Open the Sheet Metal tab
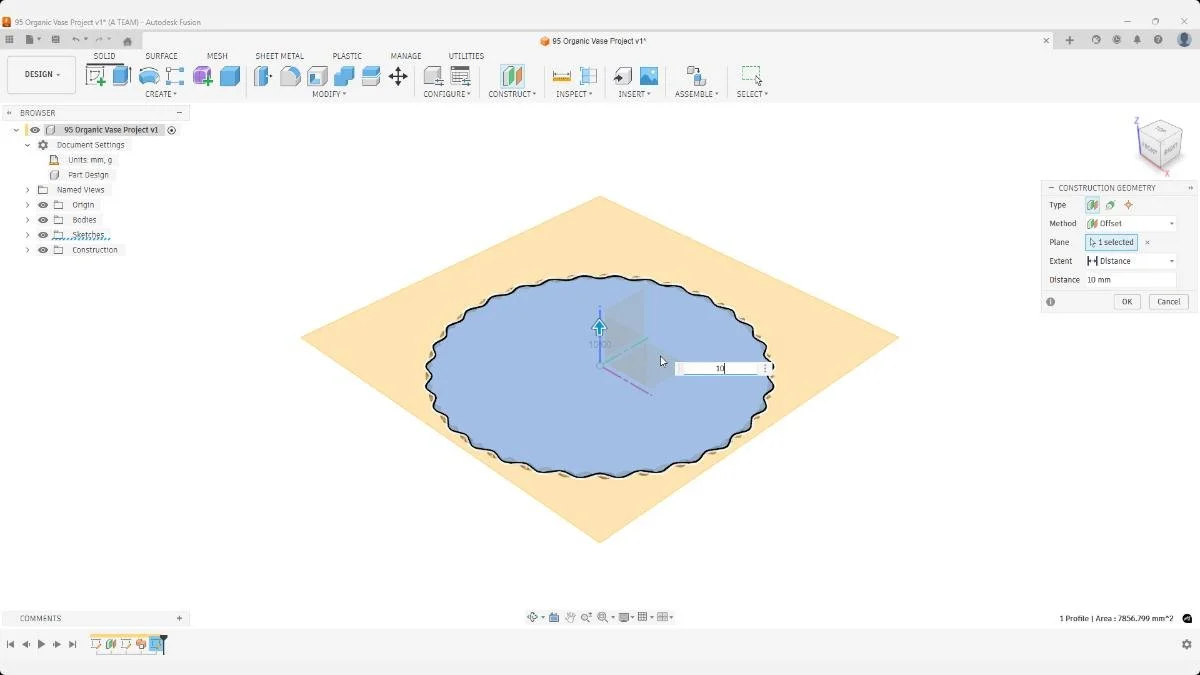The width and height of the screenshot is (1200, 675). pos(279,56)
